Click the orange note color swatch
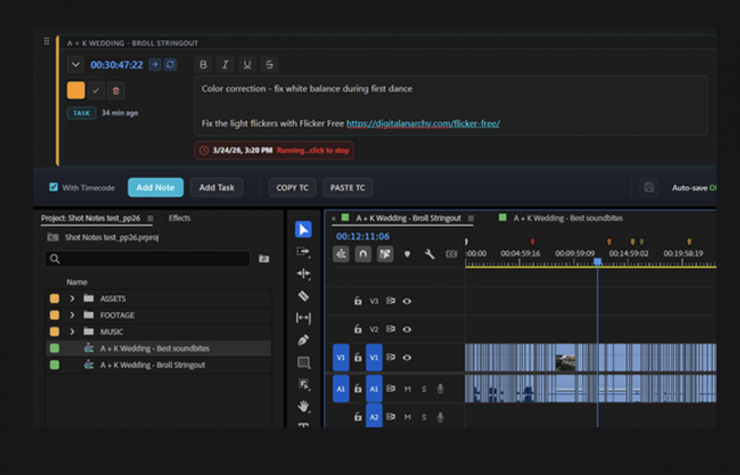 [x=76, y=90]
